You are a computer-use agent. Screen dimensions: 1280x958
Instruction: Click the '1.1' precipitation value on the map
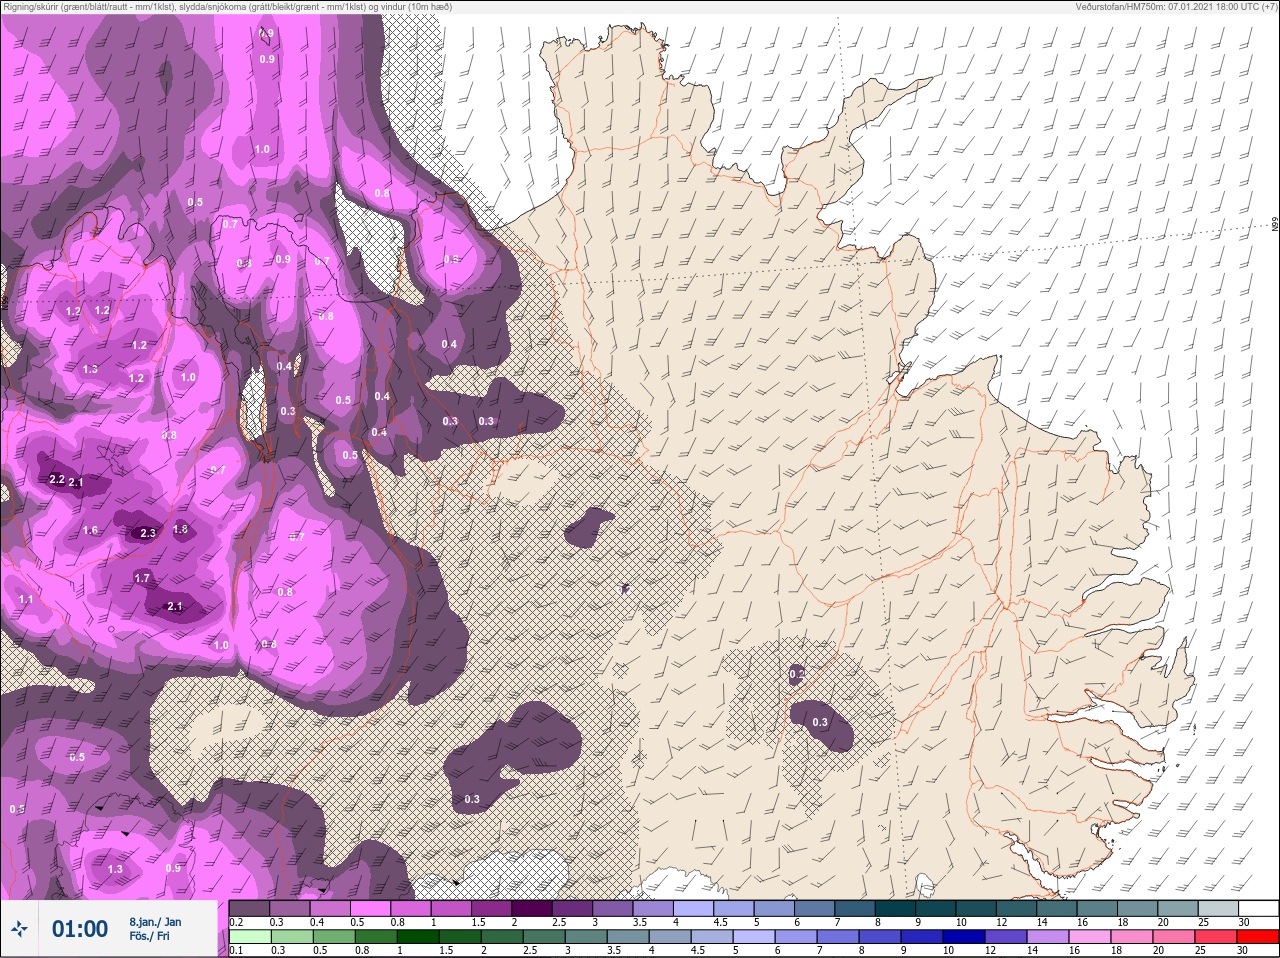26,599
